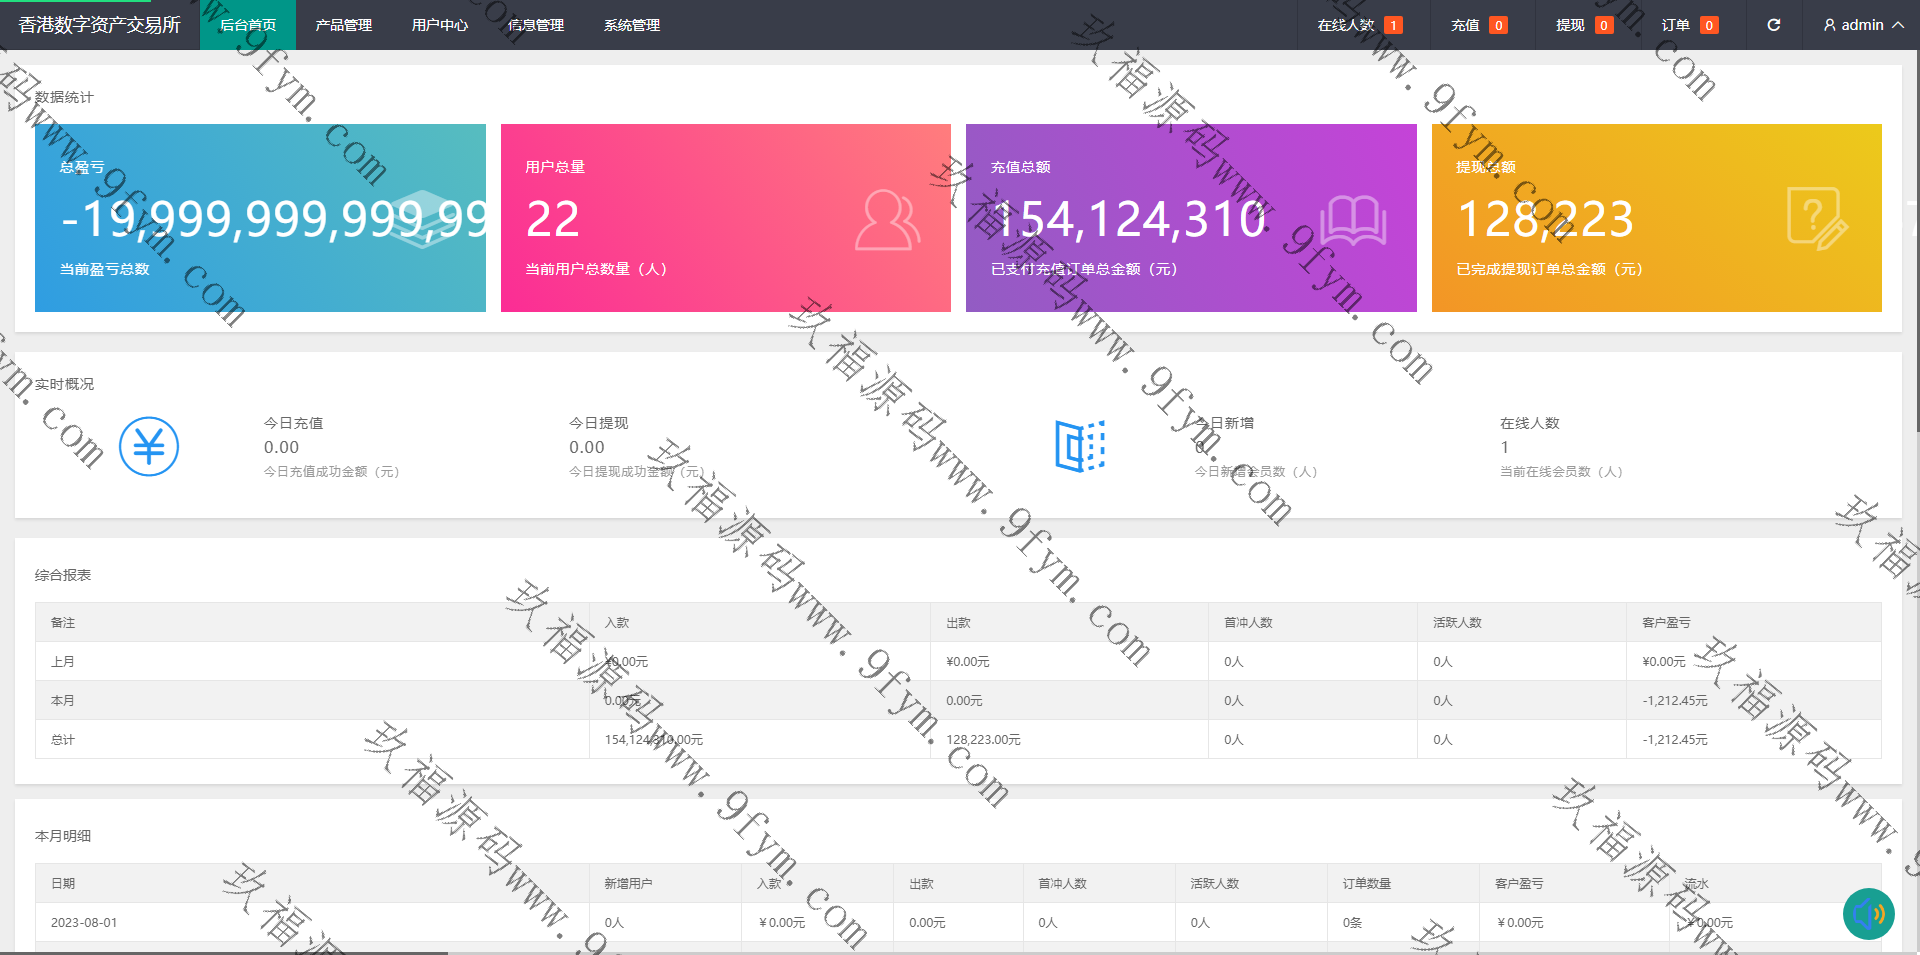Click the yen circle icon
This screenshot has height=955, width=1920.
click(x=149, y=446)
